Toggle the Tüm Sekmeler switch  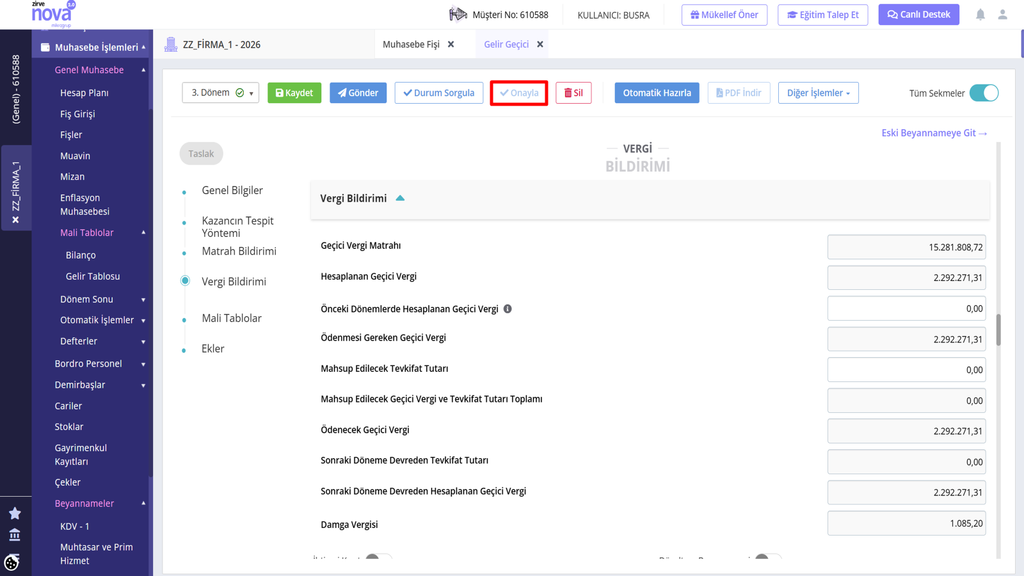coord(984,93)
